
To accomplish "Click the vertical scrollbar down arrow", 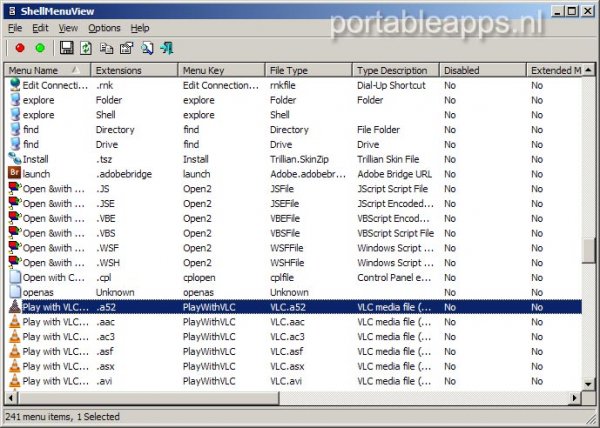I will pyautogui.click(x=588, y=384).
